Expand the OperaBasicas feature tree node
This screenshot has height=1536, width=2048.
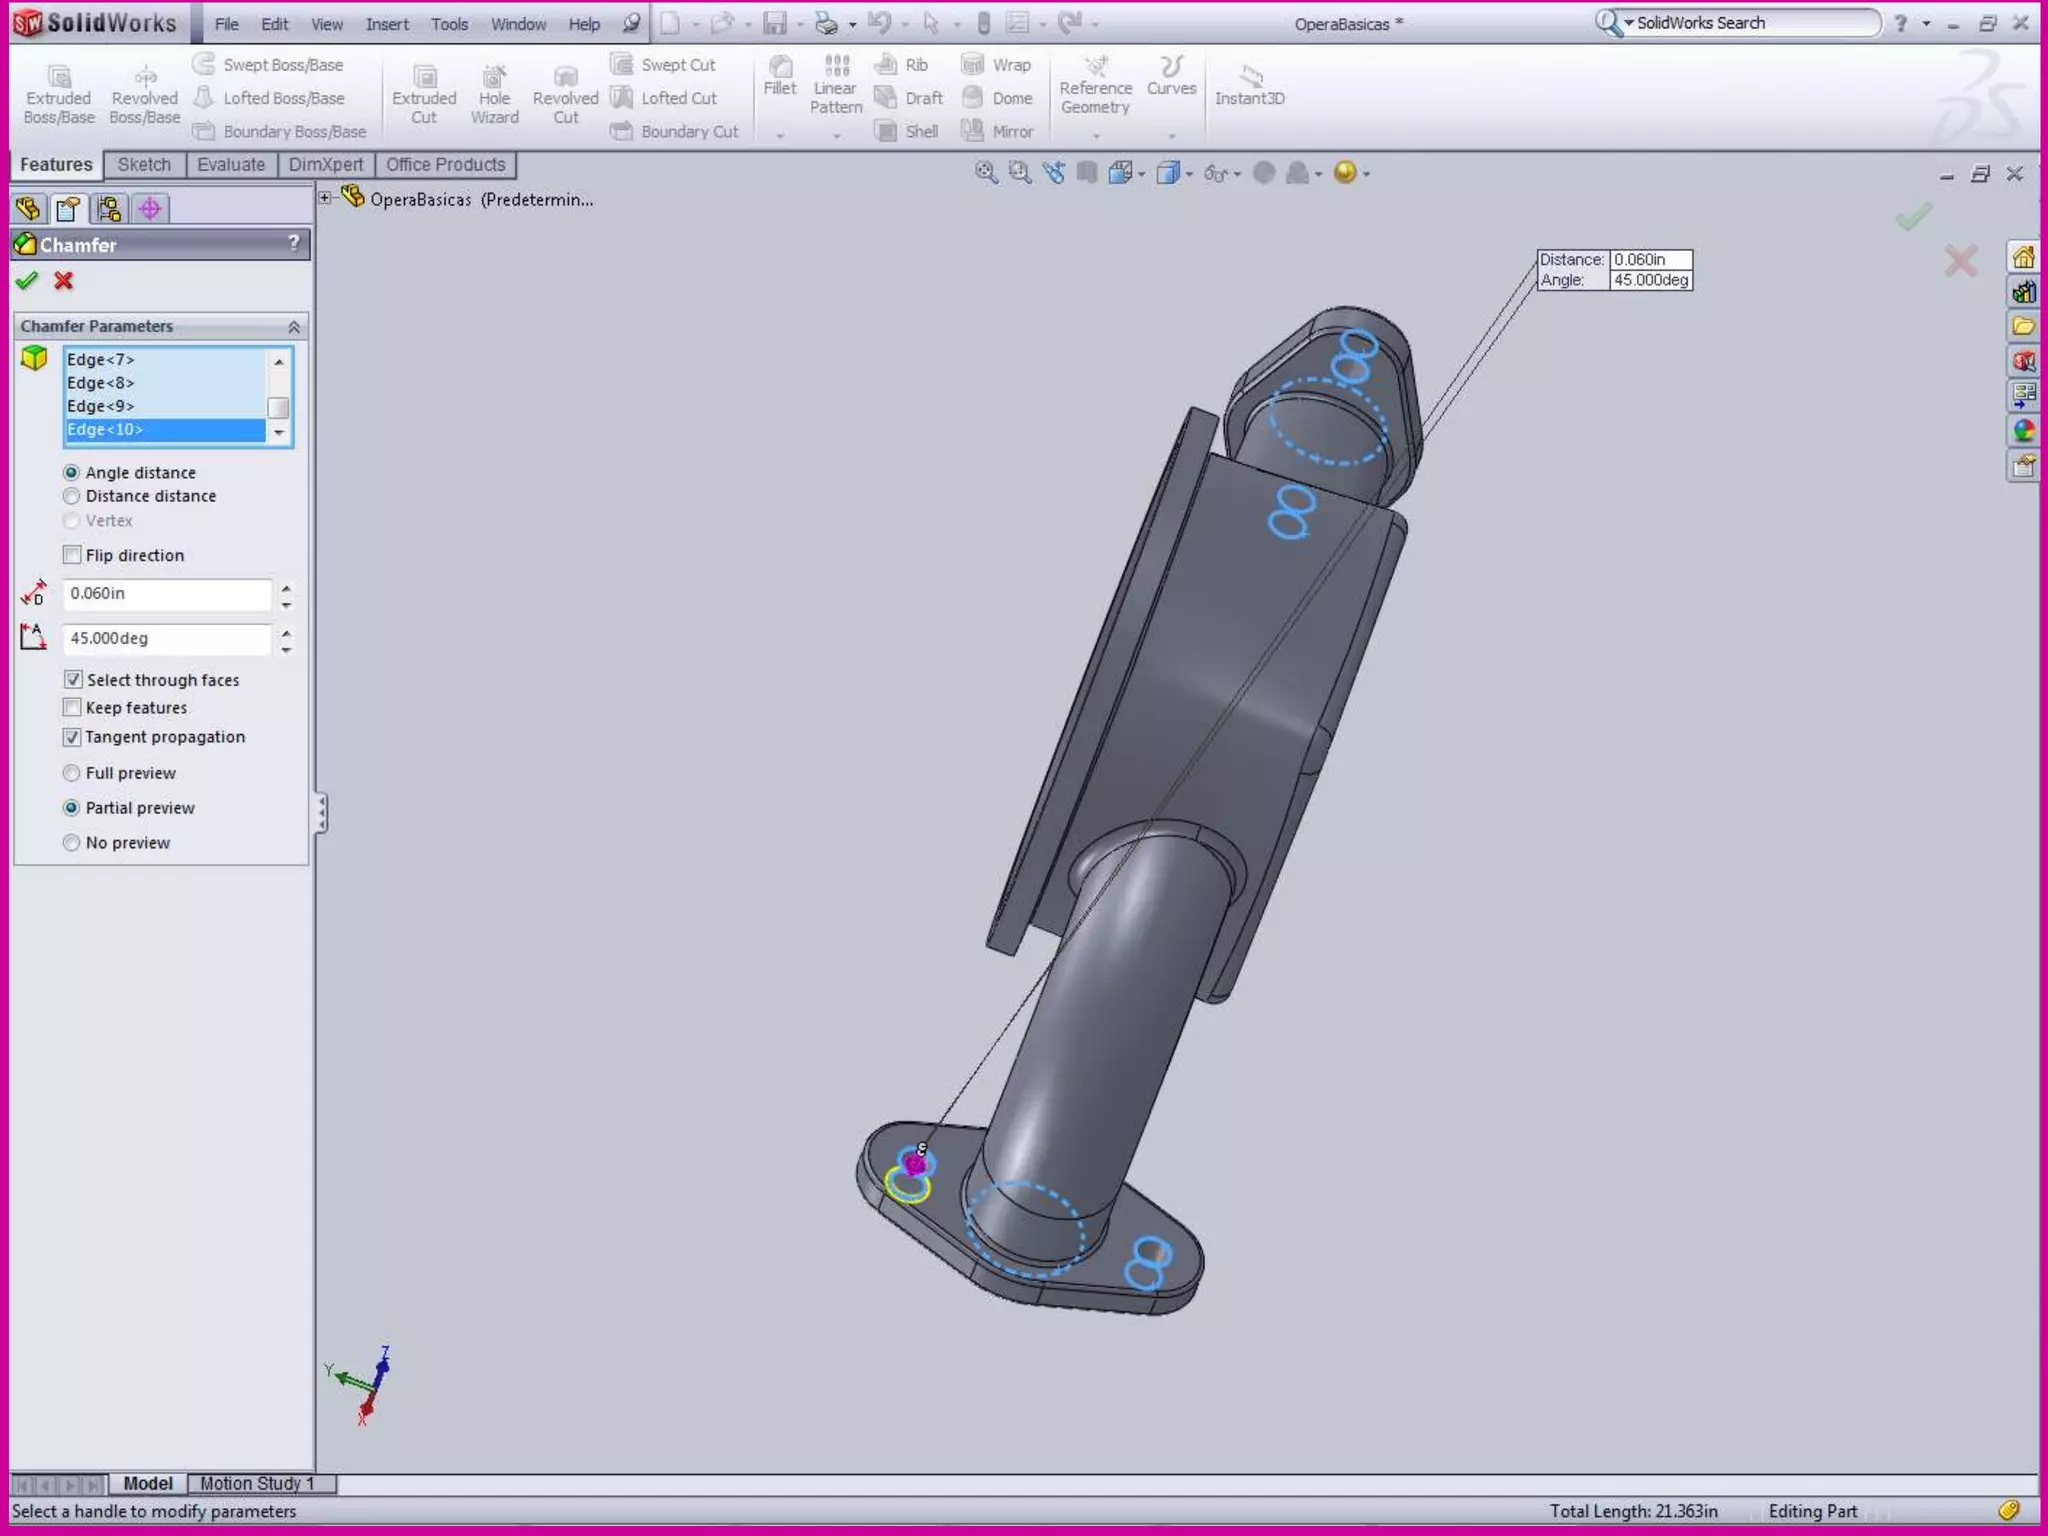[325, 198]
